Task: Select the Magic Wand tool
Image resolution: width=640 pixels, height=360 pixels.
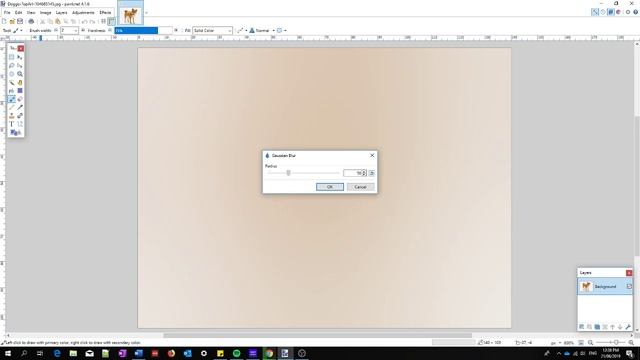Action: (12, 82)
